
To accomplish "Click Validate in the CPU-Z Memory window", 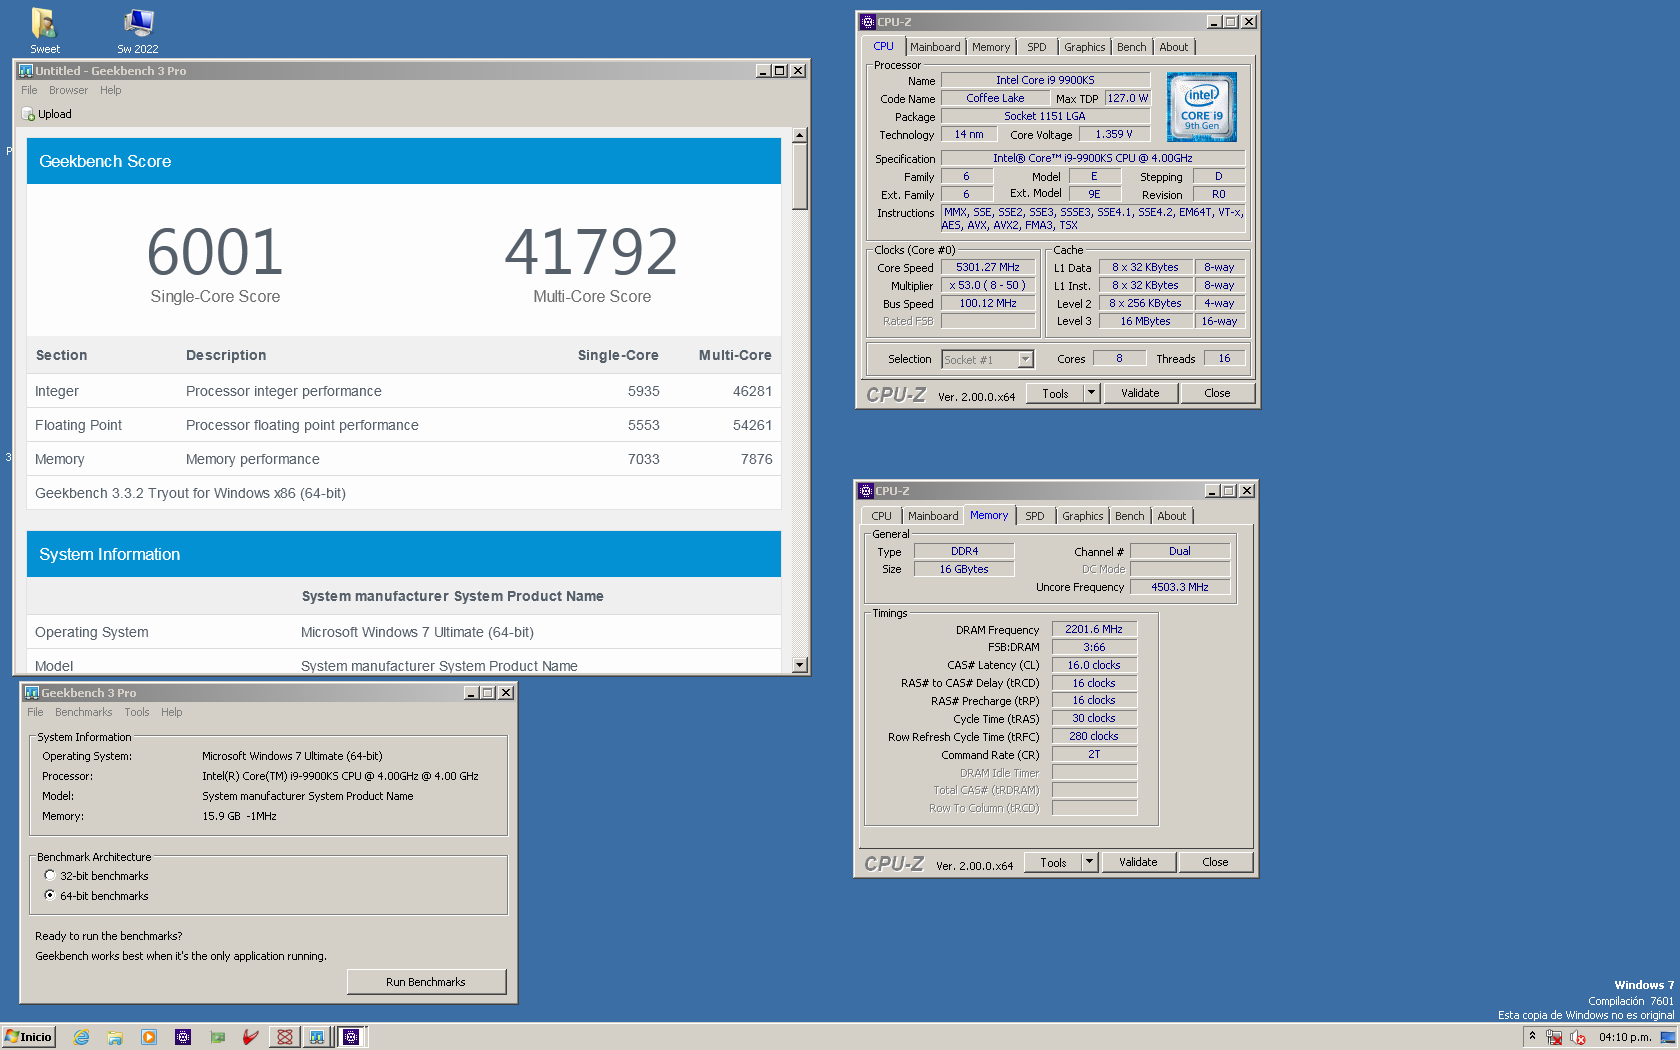I will 1138,862.
